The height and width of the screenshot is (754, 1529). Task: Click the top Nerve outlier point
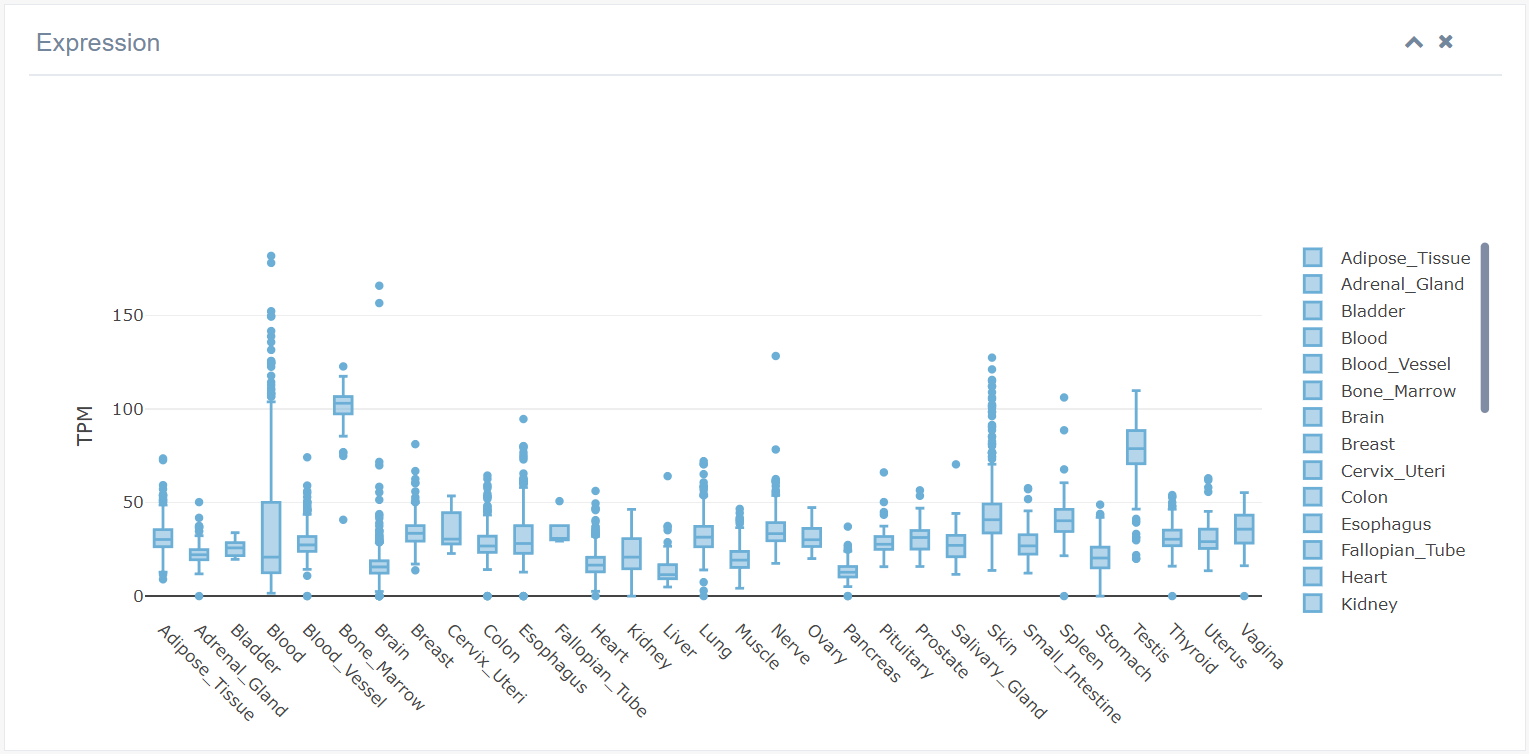pos(775,356)
